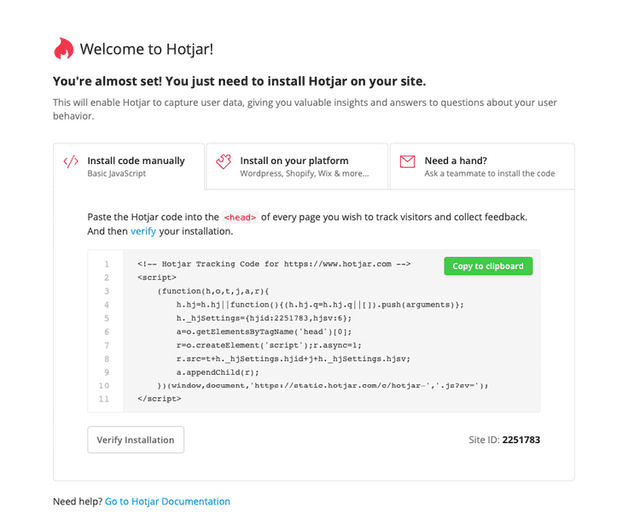Image resolution: width=640 pixels, height=526 pixels.
Task: Click the Basic JavaScript subtitle
Action: click(x=116, y=173)
